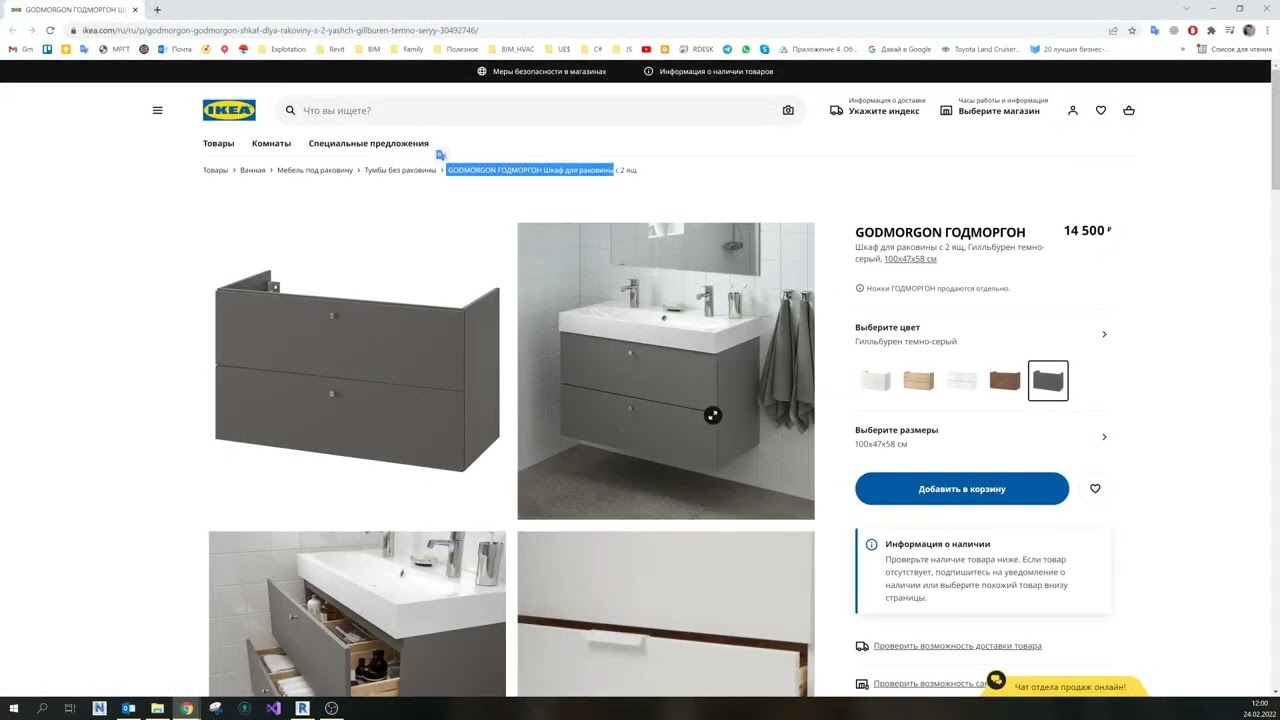
Task: Open the IKEA hamburger menu
Action: point(157,110)
